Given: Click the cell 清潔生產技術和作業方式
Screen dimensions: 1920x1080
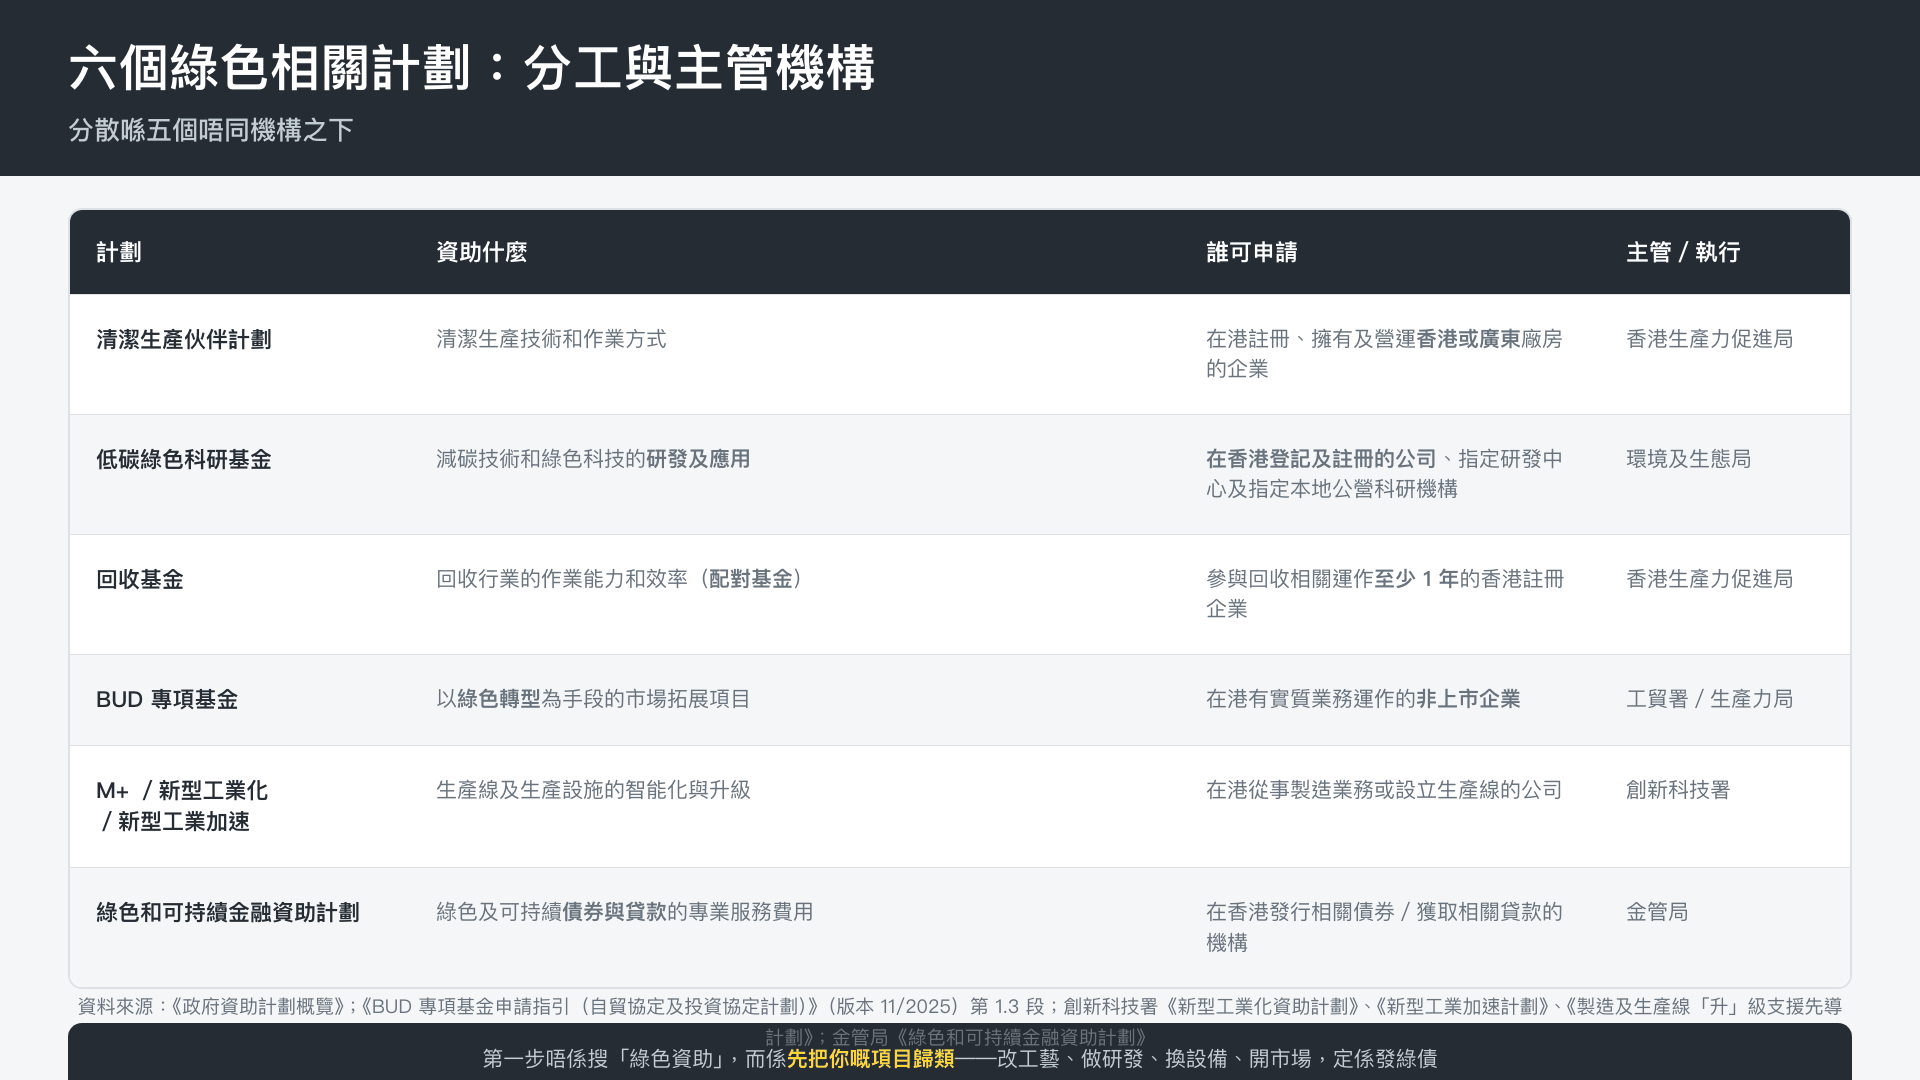Looking at the screenshot, I should tap(551, 339).
